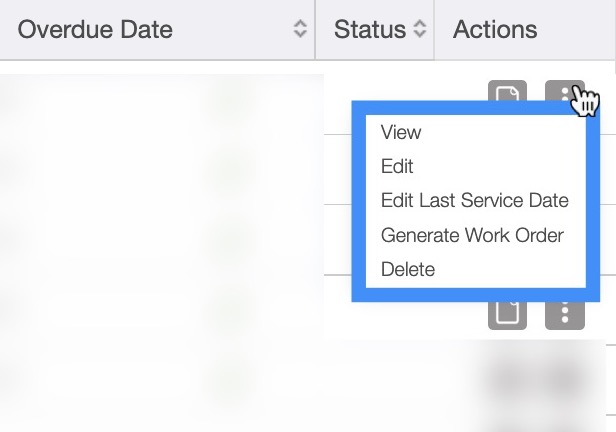Select View from the actions menu

pyautogui.click(x=401, y=132)
